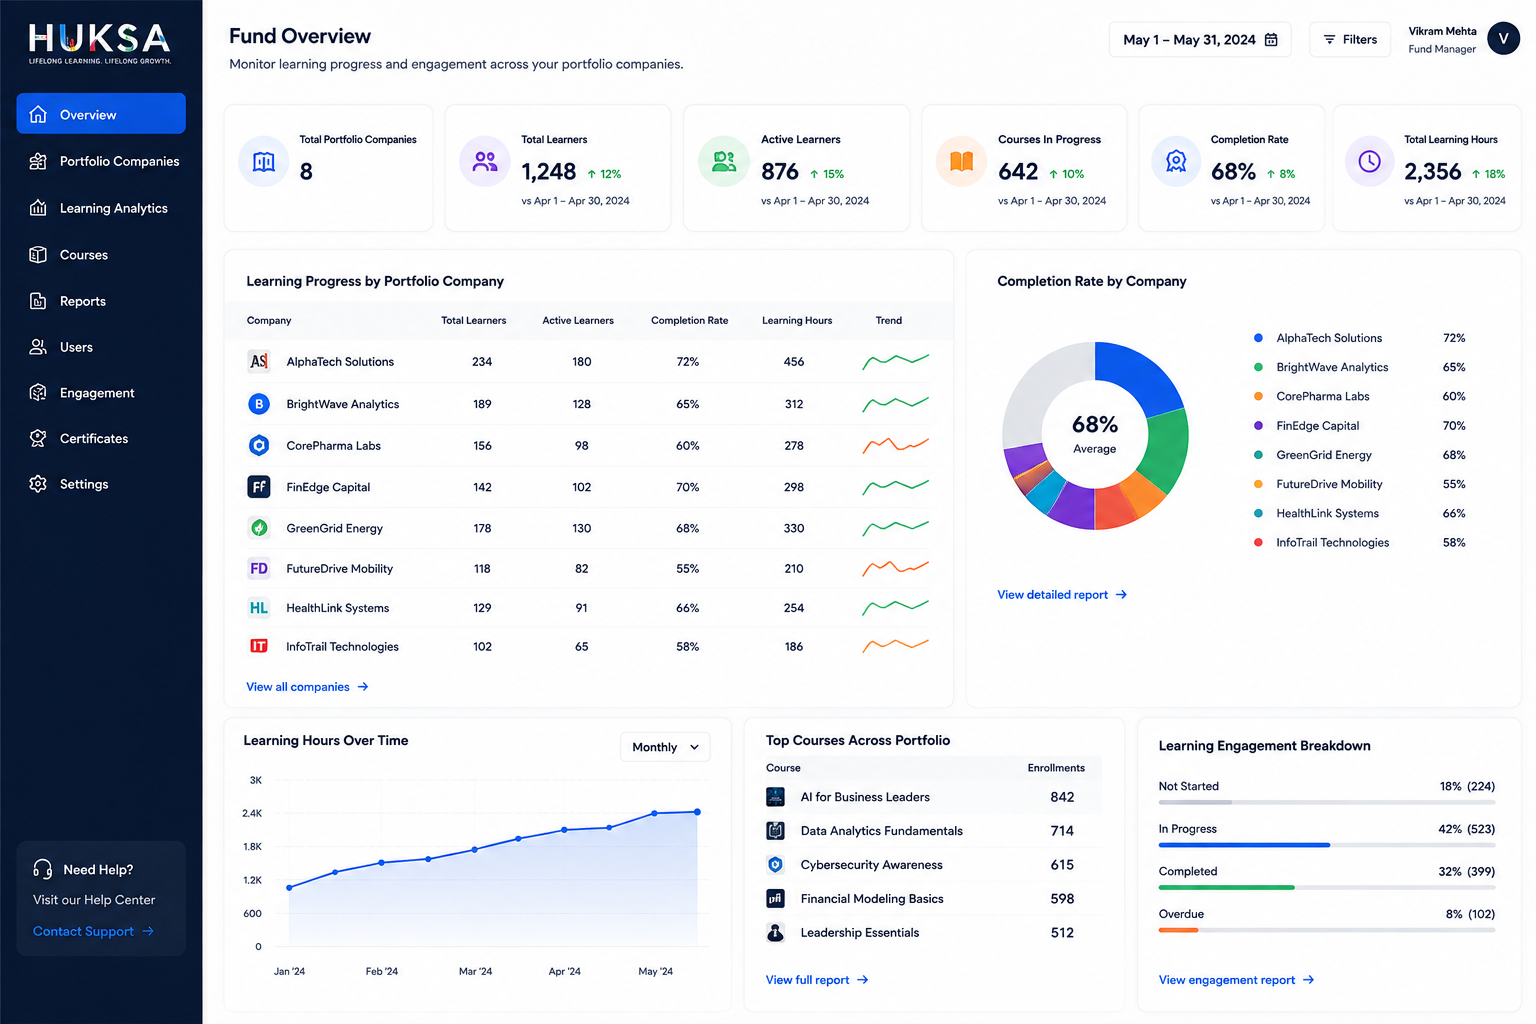Click the Filters button
Screen dimensions: 1536x1024
click(1350, 40)
